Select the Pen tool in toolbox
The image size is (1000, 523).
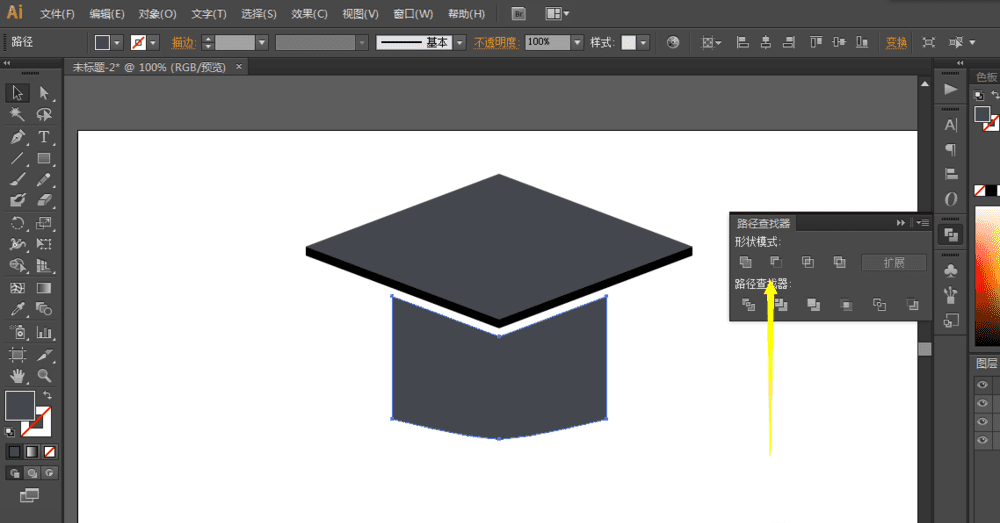point(17,137)
